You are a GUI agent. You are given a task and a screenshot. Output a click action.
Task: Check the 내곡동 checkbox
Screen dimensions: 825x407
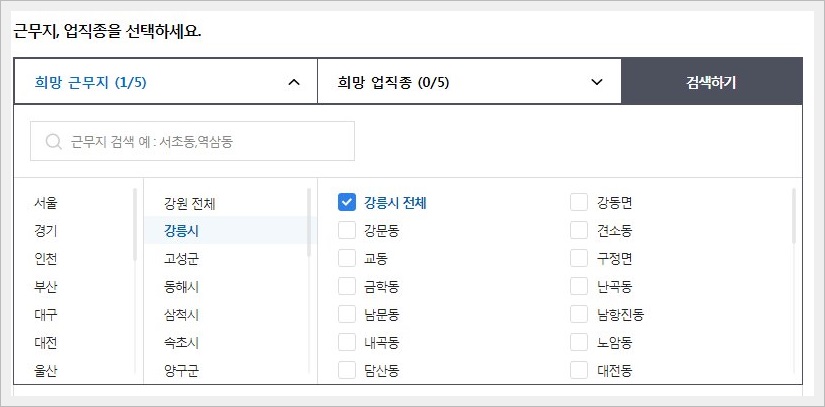347,342
